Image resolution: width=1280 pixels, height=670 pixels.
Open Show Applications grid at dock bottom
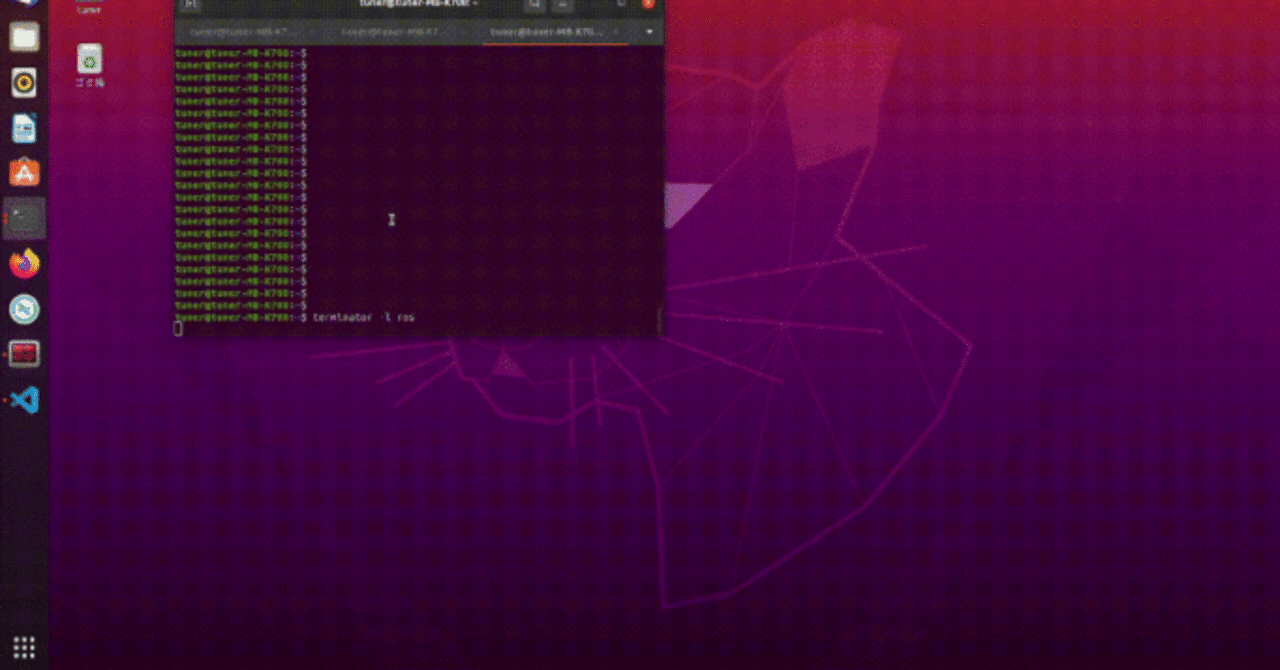[x=23, y=646]
